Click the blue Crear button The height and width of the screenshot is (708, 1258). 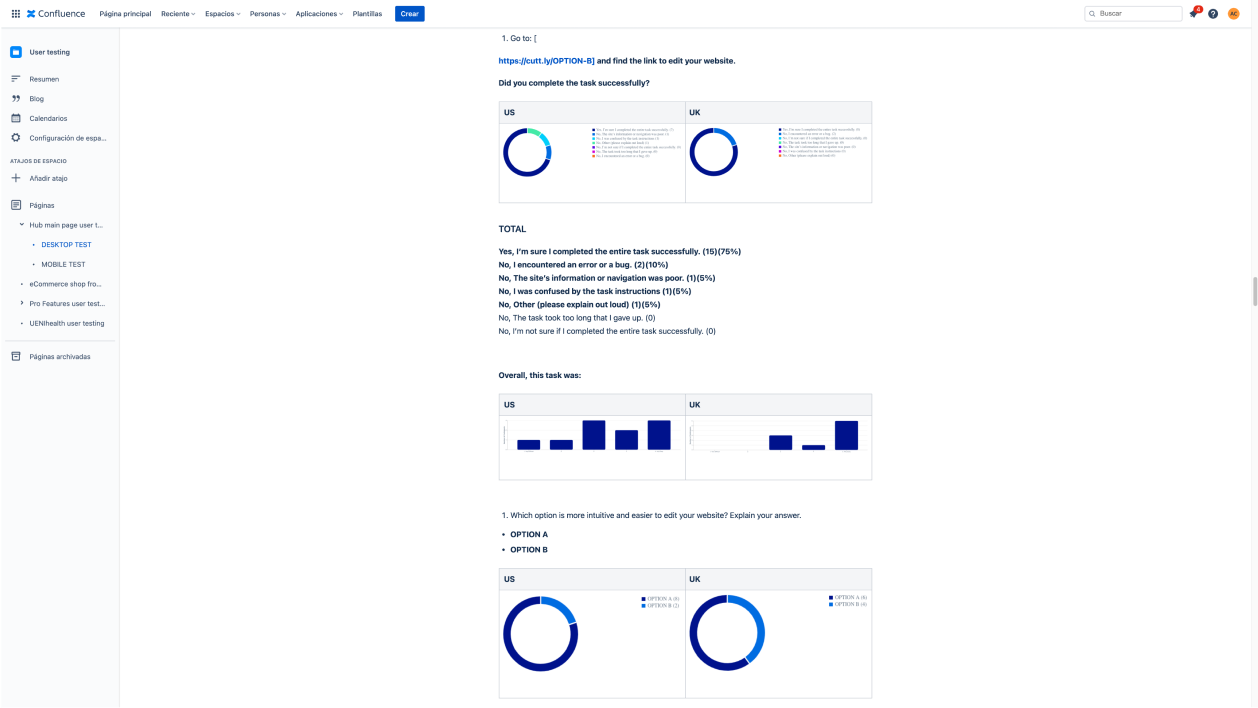(x=409, y=14)
